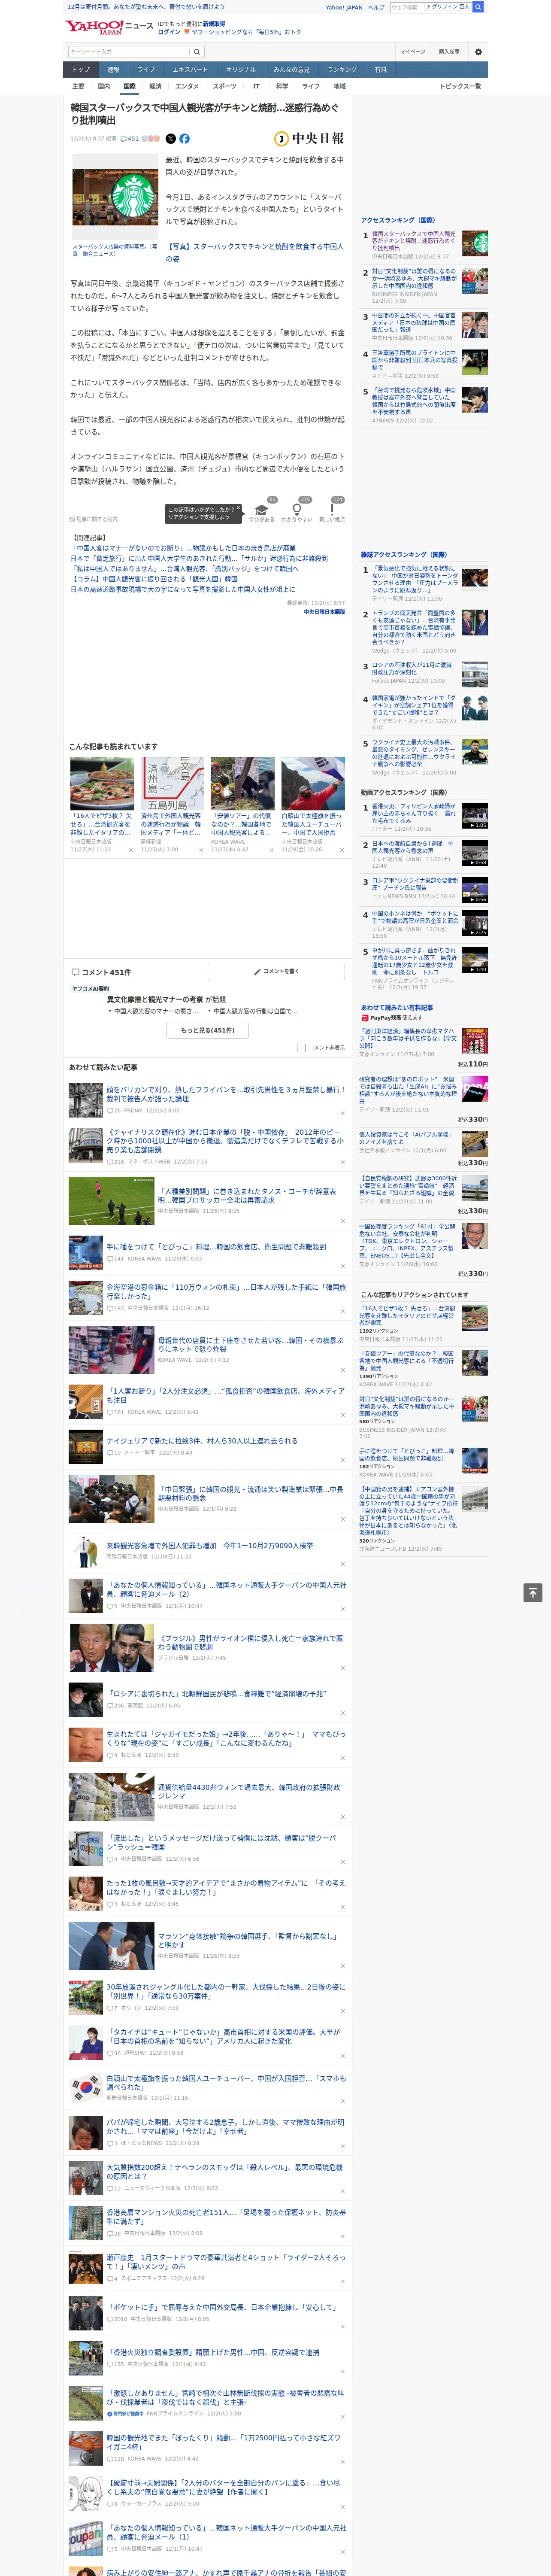Click the keyword search magnifier icon
The height and width of the screenshot is (2576, 551).
[197, 52]
